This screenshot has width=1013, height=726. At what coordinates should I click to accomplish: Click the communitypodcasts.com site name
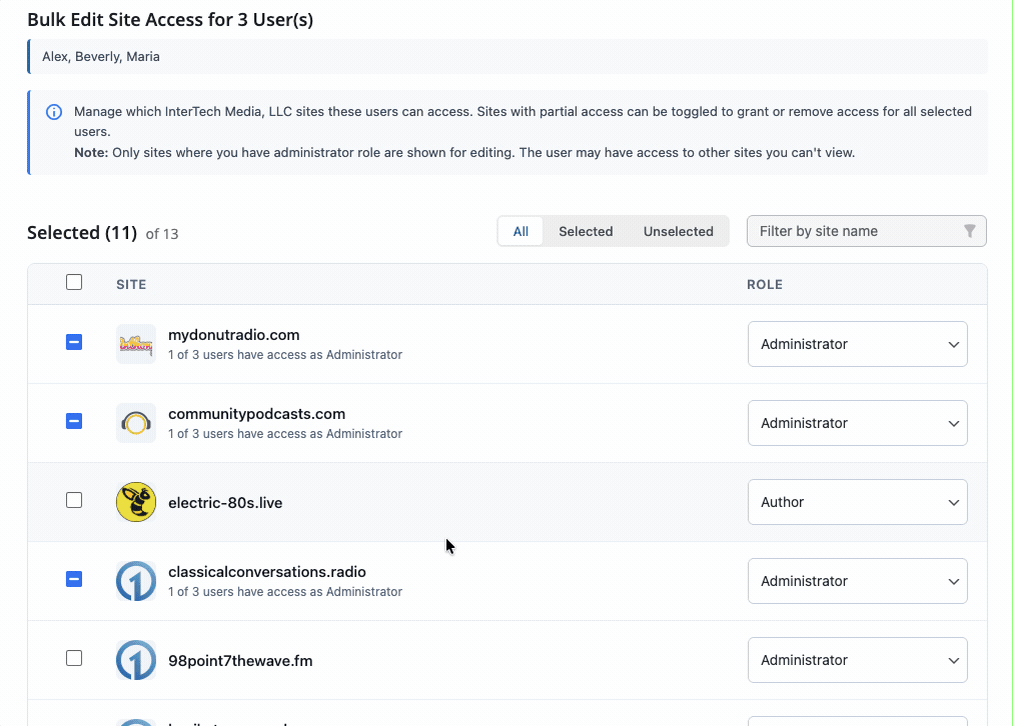pos(257,414)
